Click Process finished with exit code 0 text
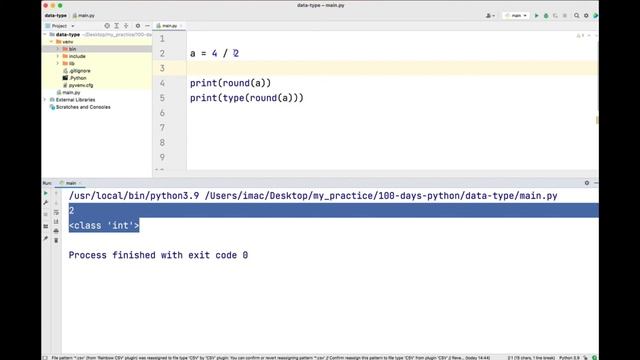Viewport: 640px width, 360px height. (x=158, y=255)
